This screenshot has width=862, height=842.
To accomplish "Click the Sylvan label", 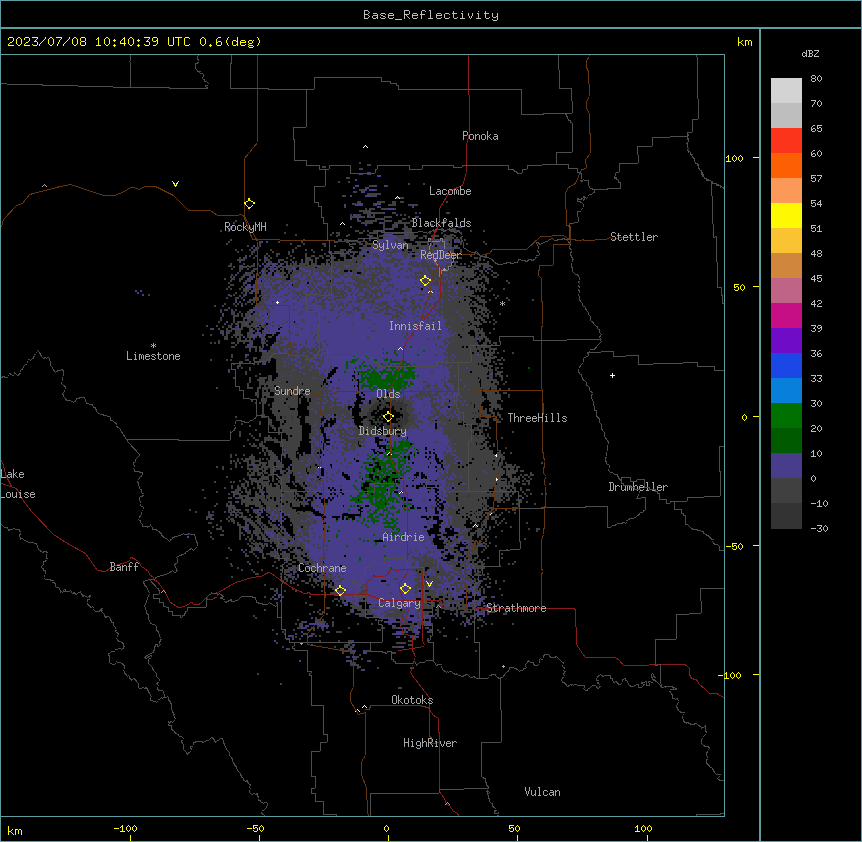I will (390, 245).
